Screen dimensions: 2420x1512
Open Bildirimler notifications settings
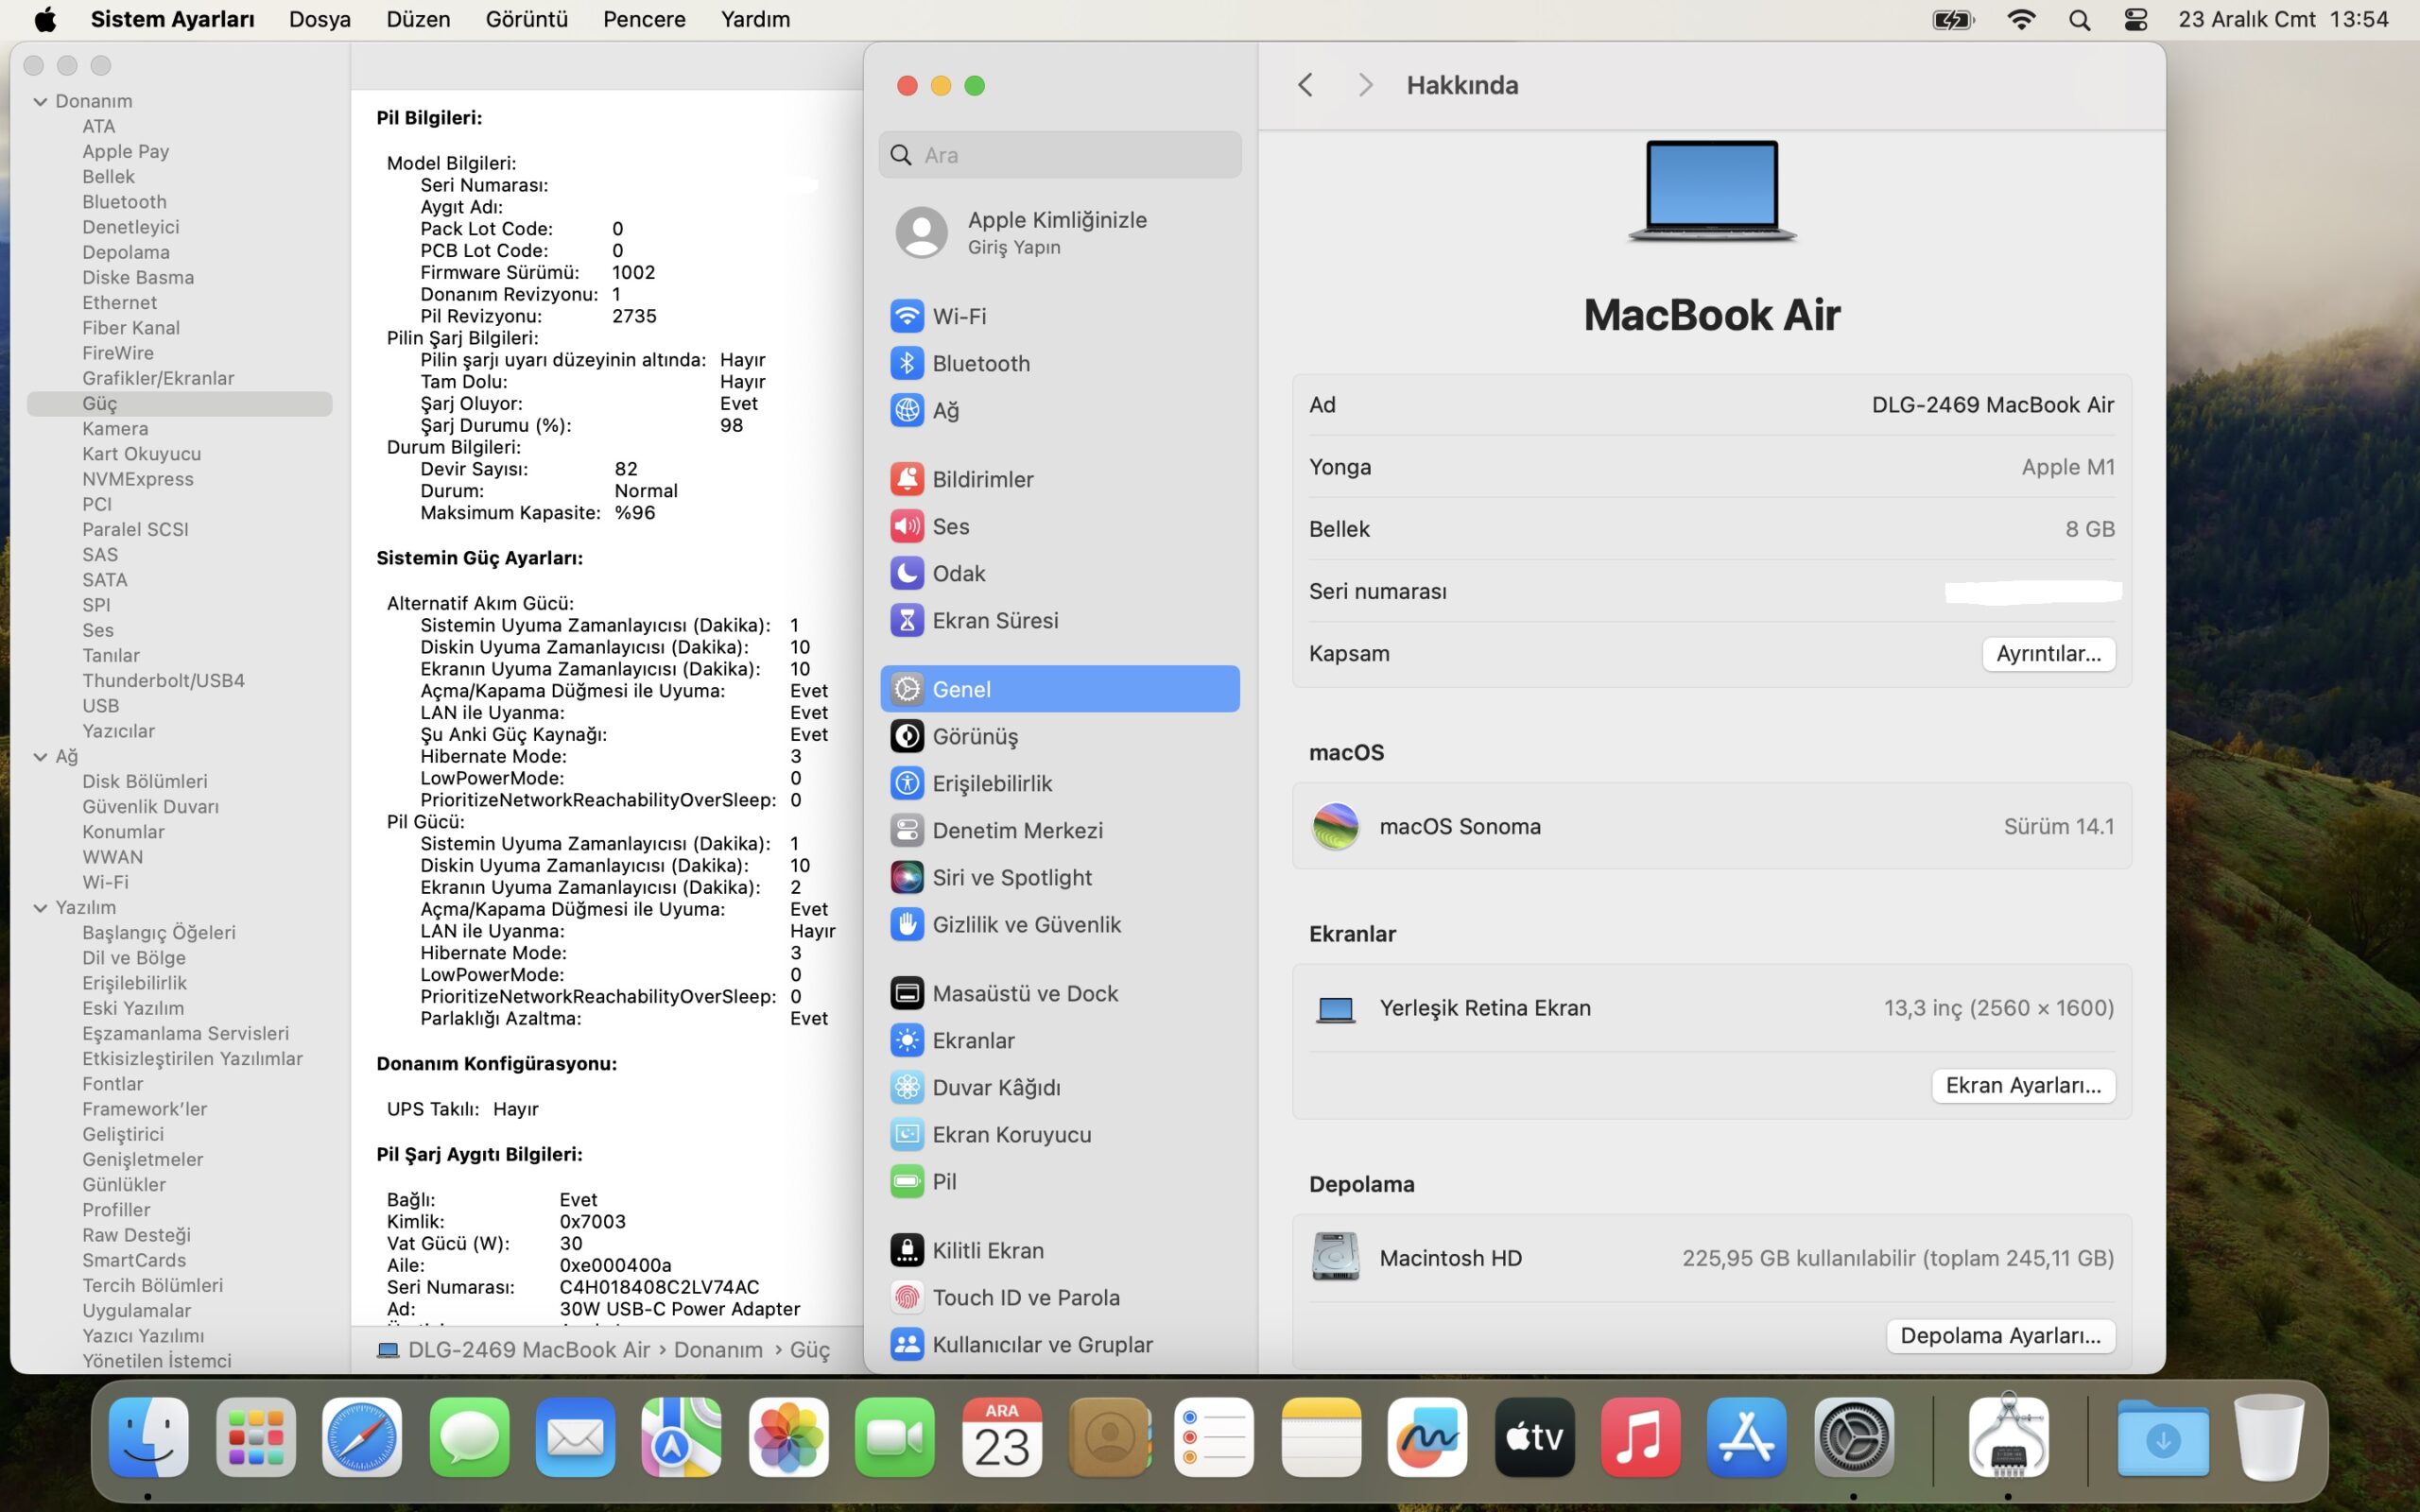point(1059,479)
